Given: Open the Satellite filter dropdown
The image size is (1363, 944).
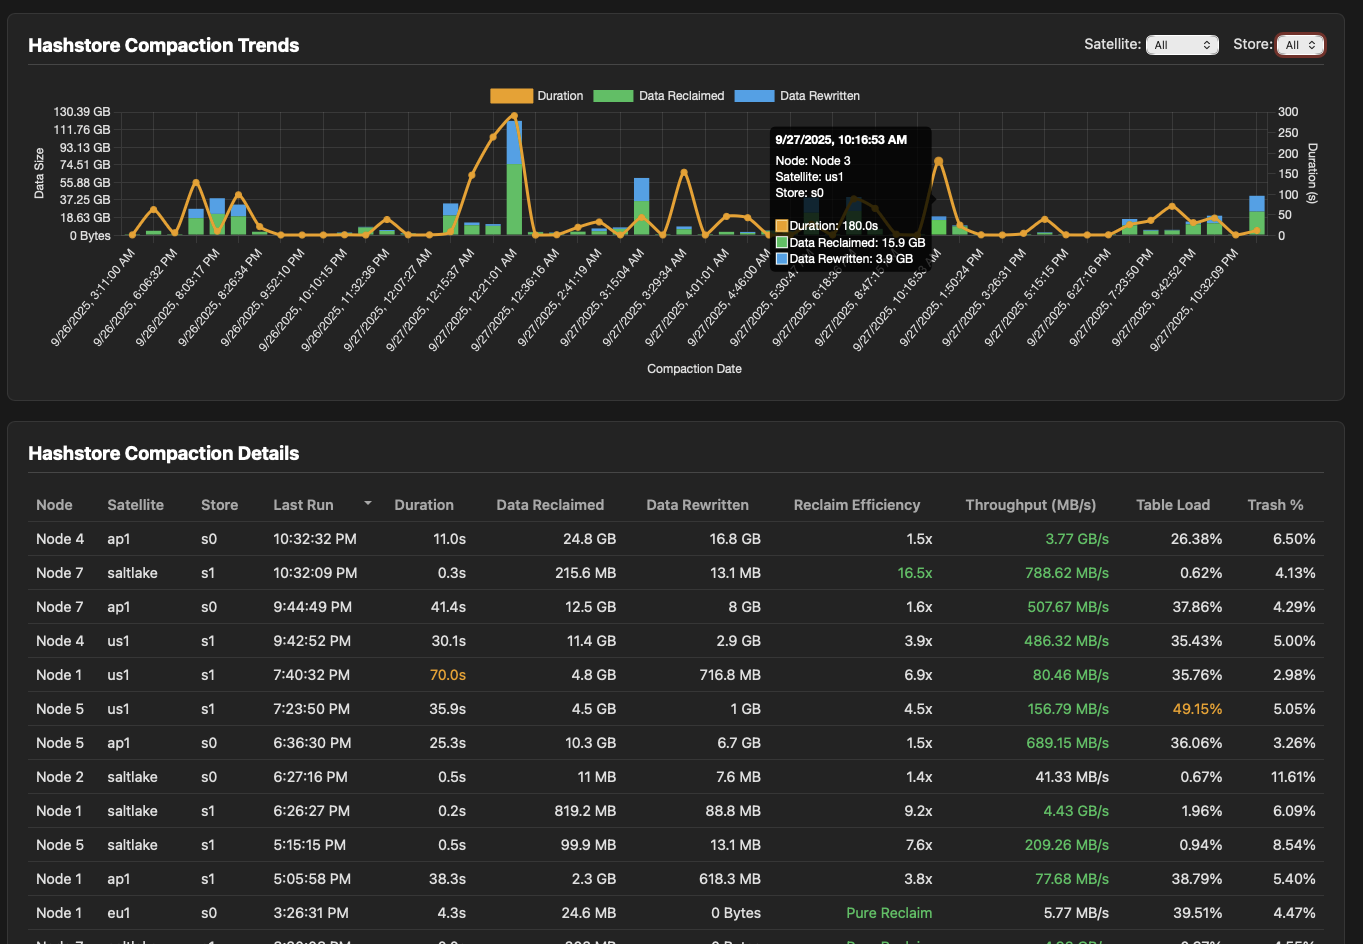Looking at the screenshot, I should pyautogui.click(x=1181, y=45).
